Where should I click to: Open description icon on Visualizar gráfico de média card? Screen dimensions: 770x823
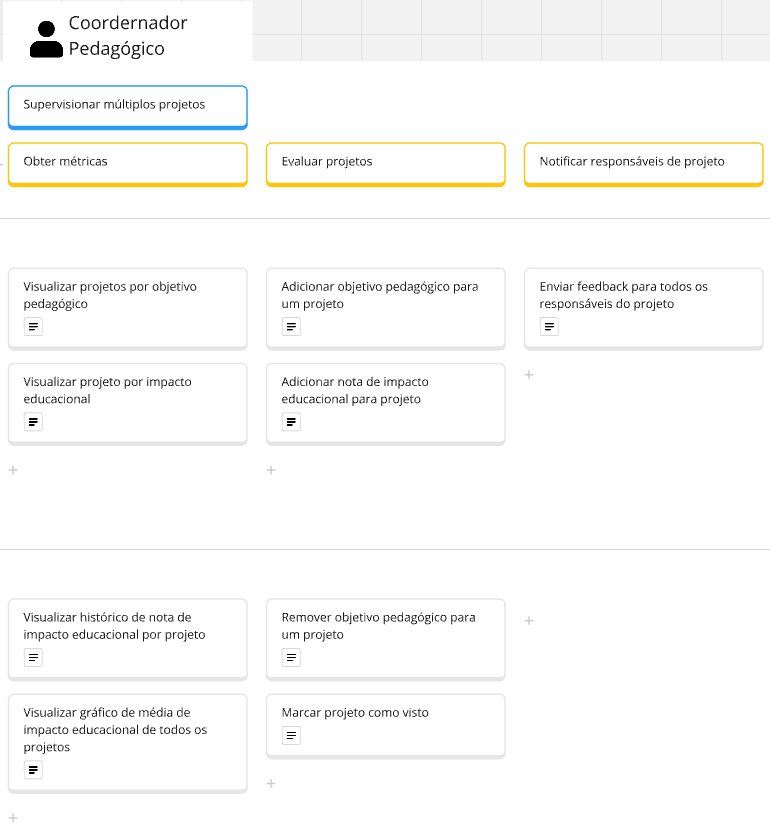pos(33,770)
